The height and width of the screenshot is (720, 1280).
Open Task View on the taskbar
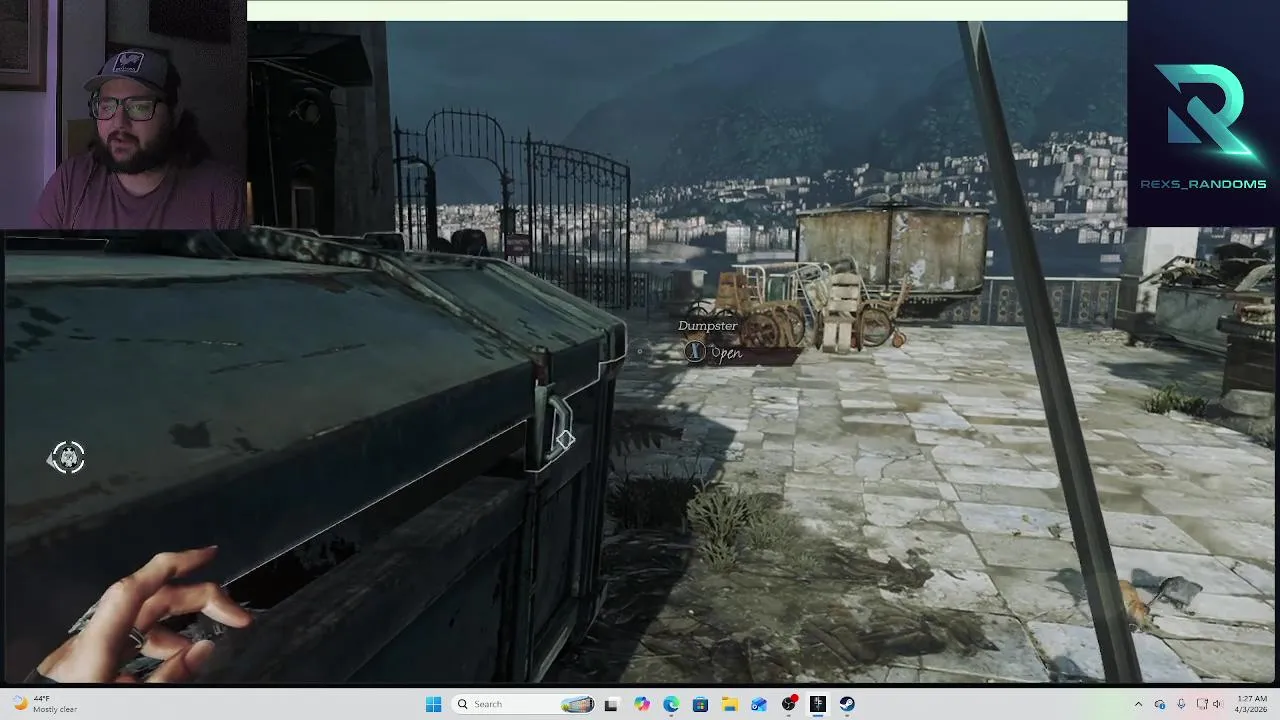[611, 704]
